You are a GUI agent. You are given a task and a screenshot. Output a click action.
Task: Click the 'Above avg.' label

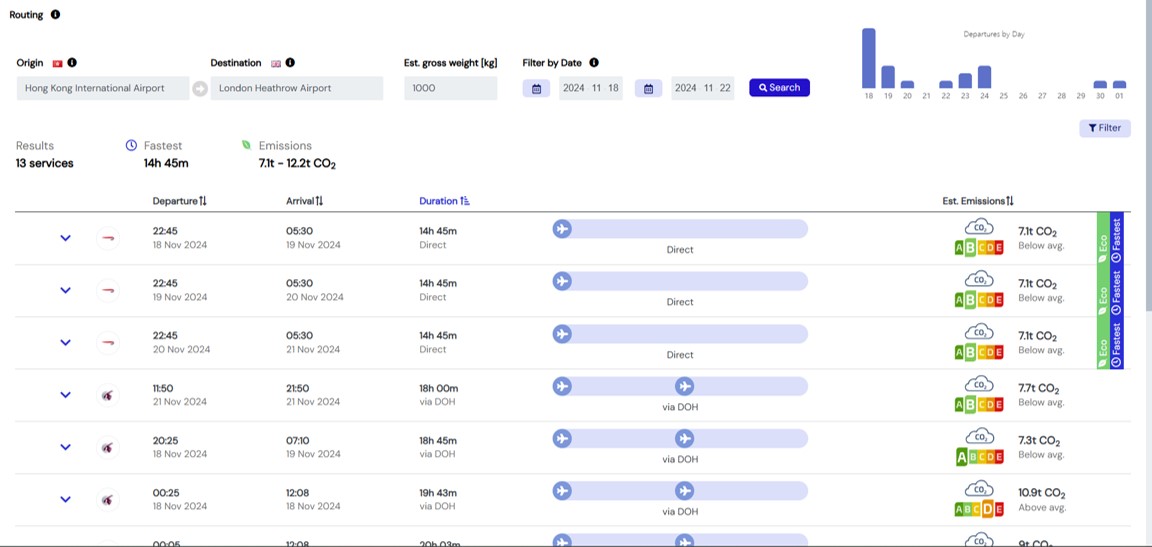tap(1042, 507)
